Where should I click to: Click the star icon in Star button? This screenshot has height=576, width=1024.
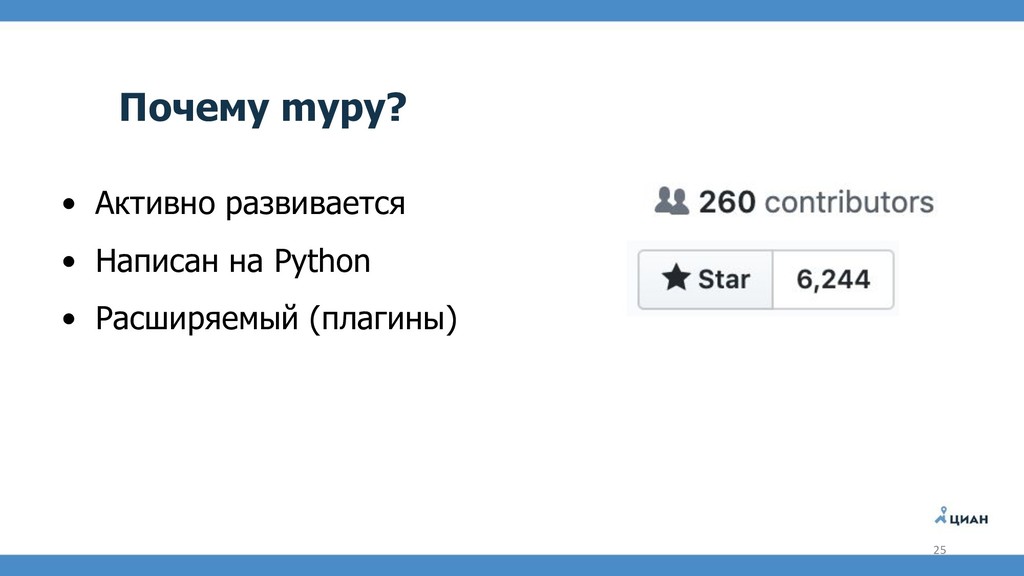click(x=676, y=278)
